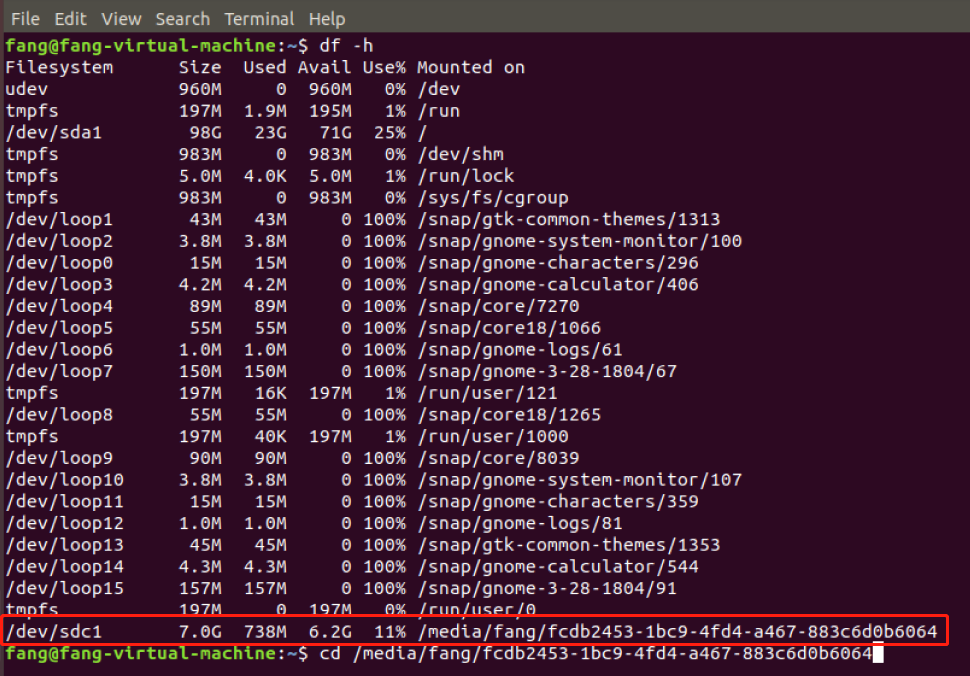Click the '25%' usage value
Image resolution: width=970 pixels, height=676 pixels.
tap(390, 132)
